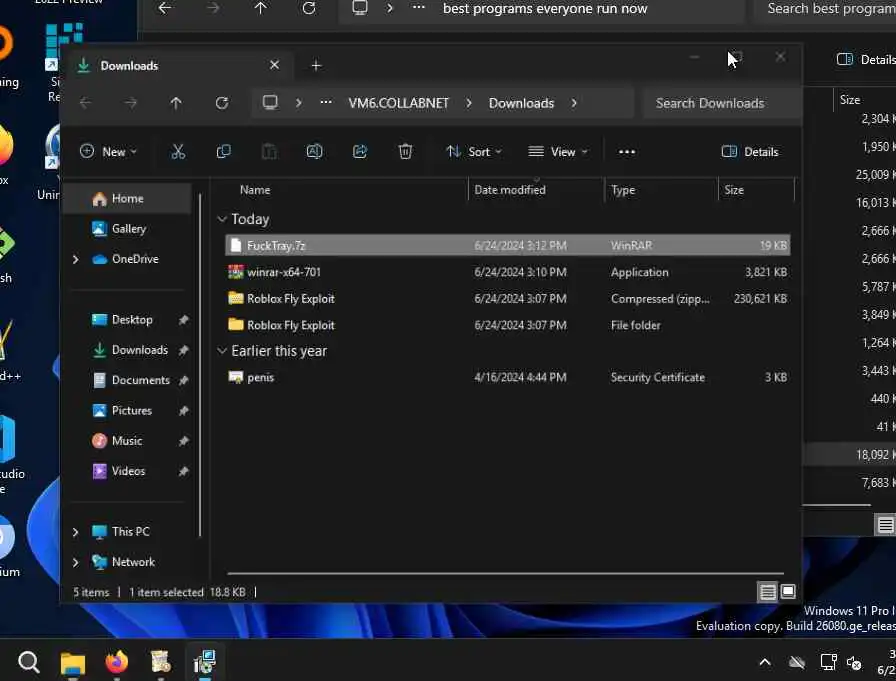
Task: Select the selected 7z WinRAR file row
Action: coord(507,246)
